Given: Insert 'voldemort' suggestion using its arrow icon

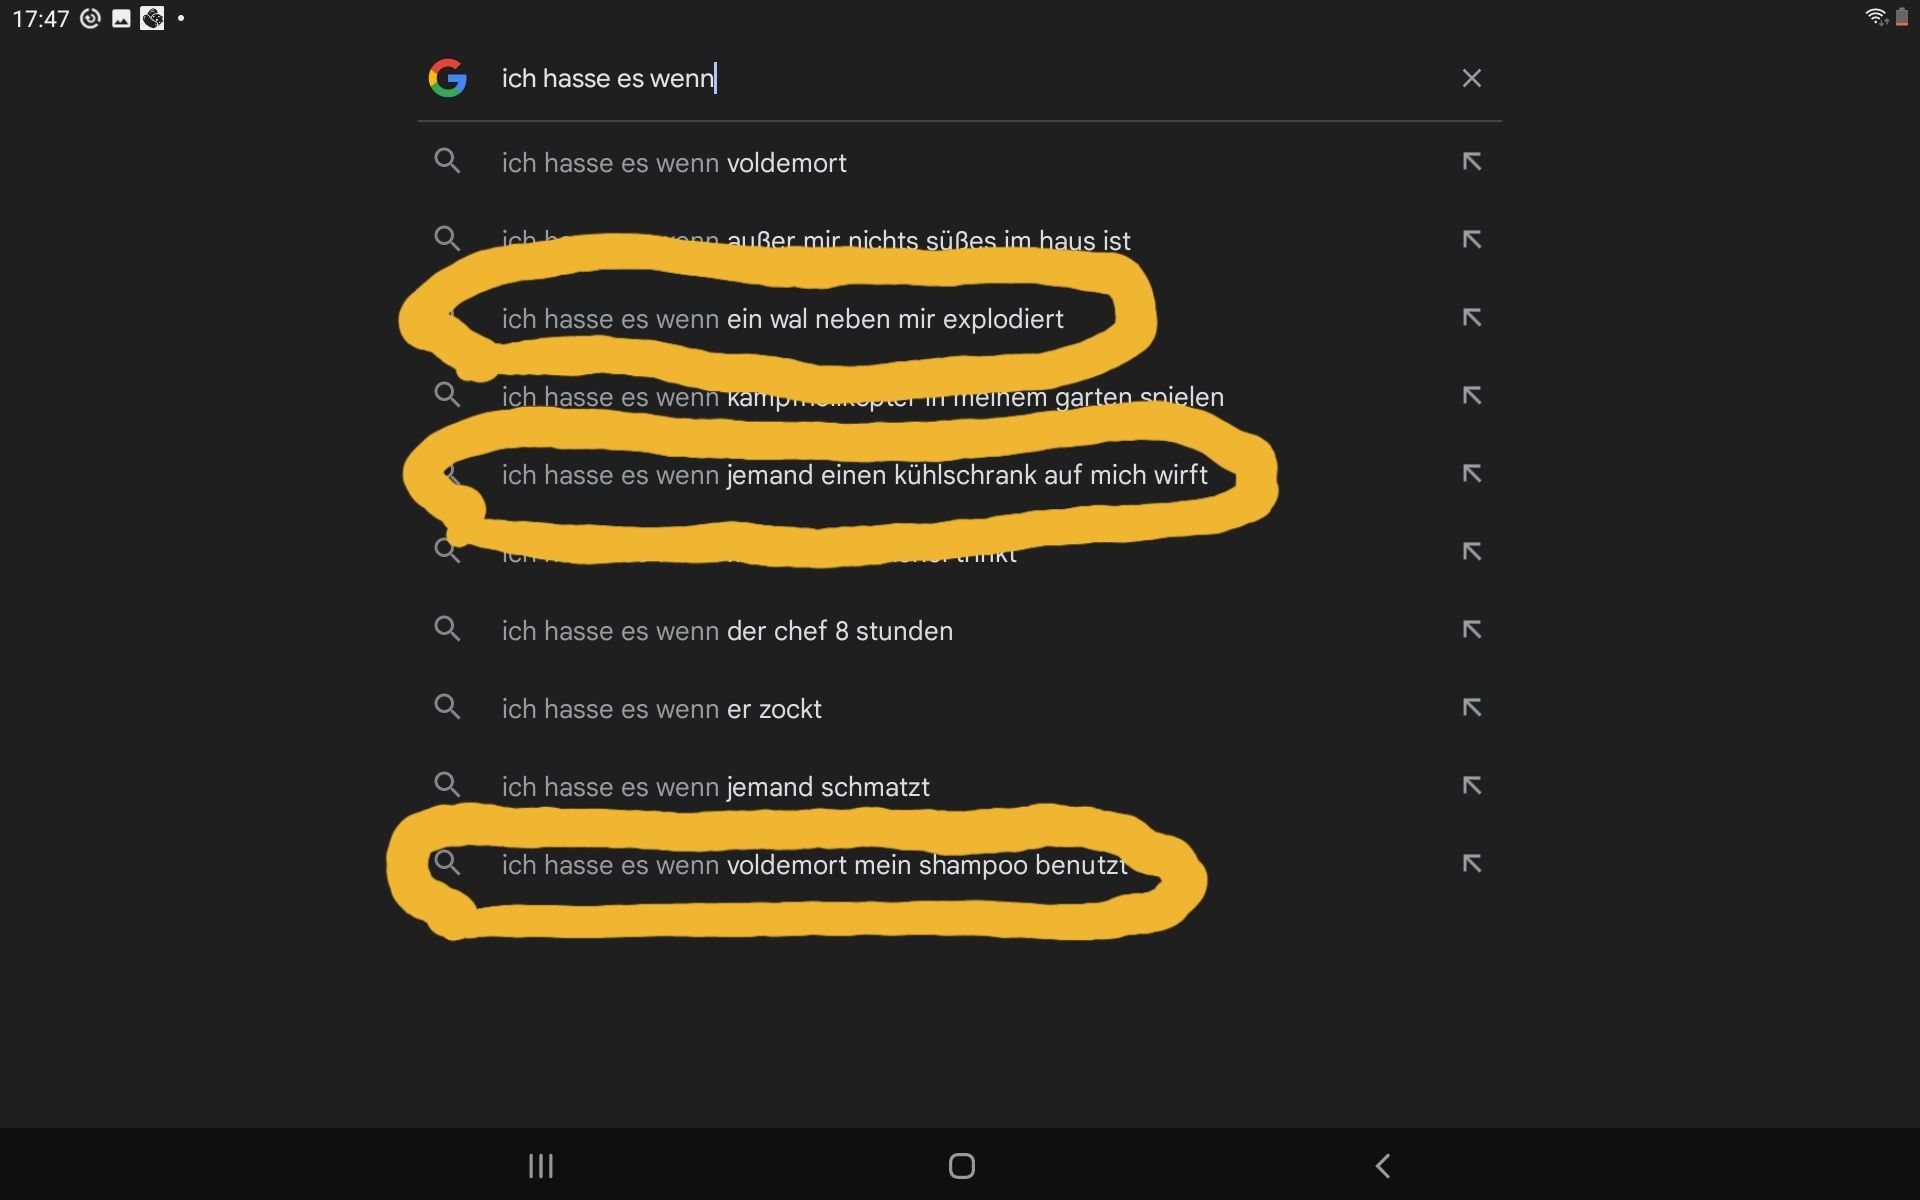Looking at the screenshot, I should (x=1471, y=162).
